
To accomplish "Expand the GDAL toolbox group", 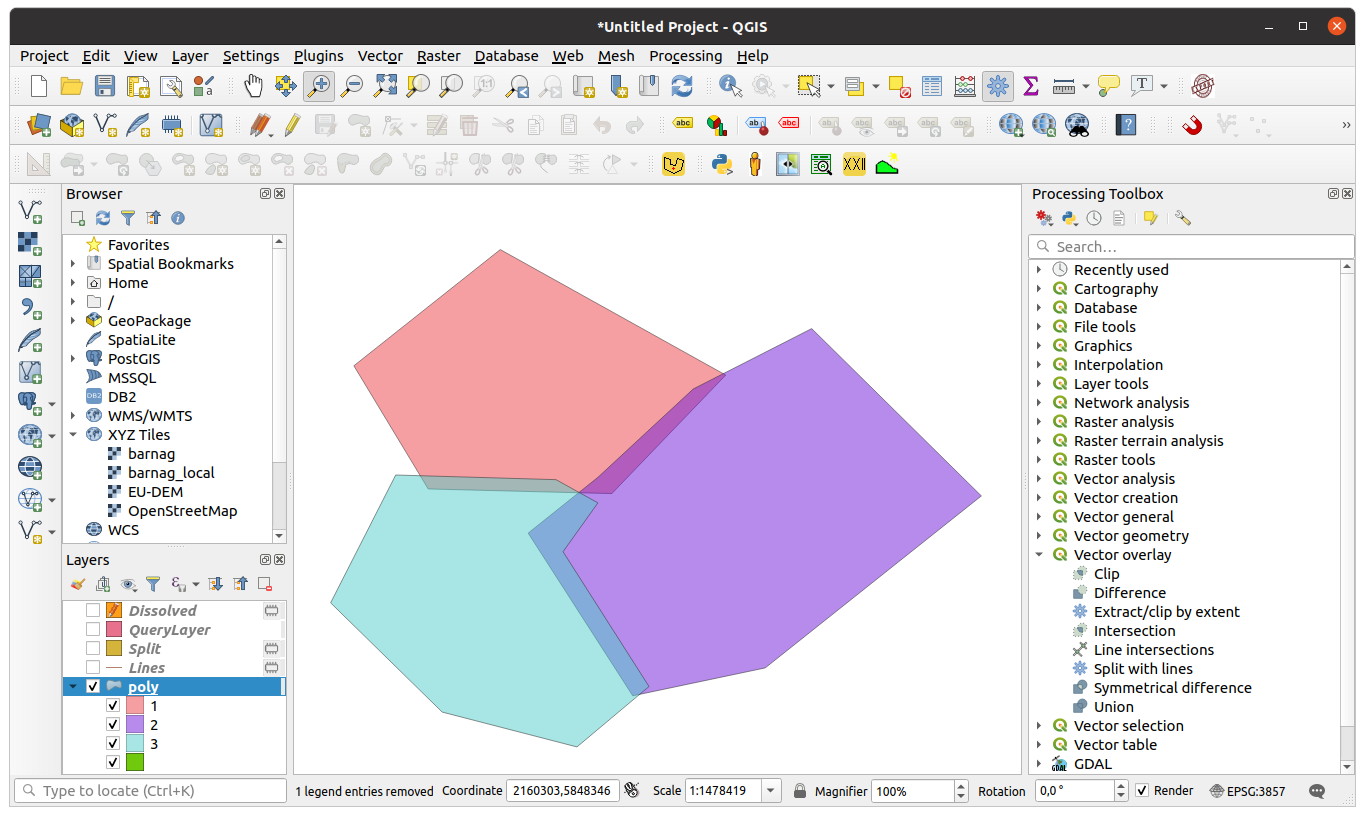I will tap(1039, 763).
